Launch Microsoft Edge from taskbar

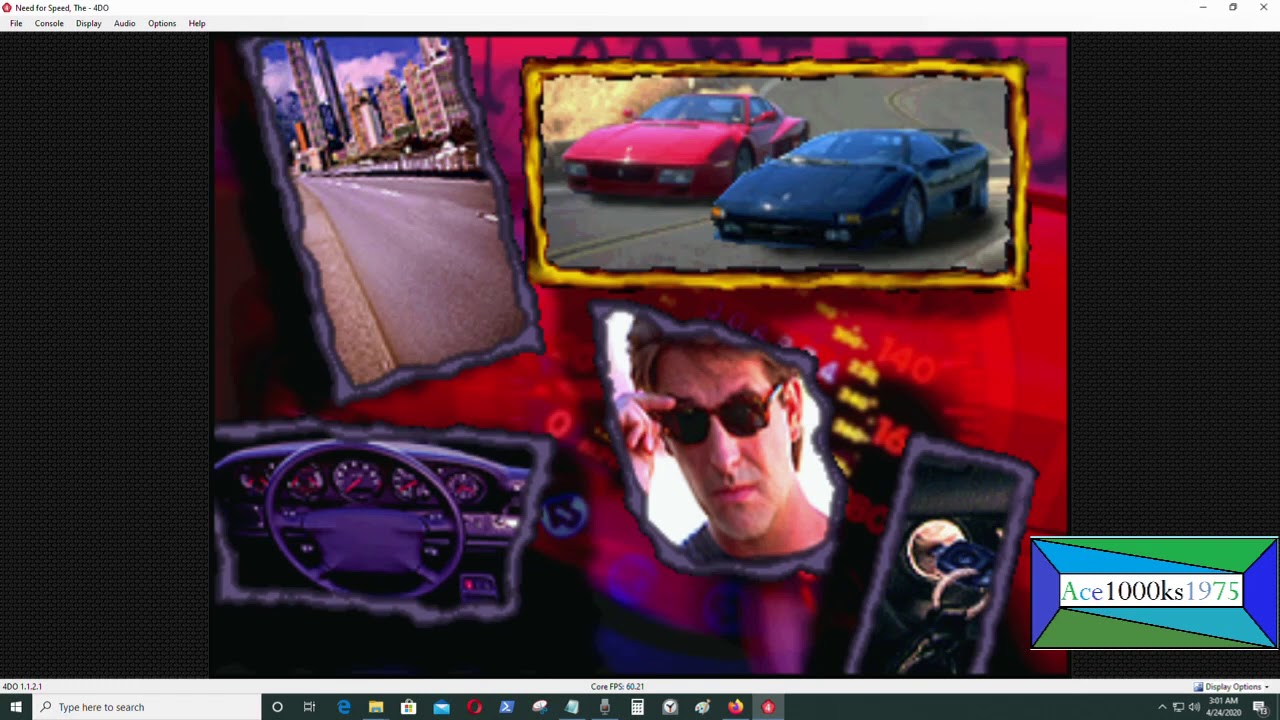pyautogui.click(x=343, y=707)
